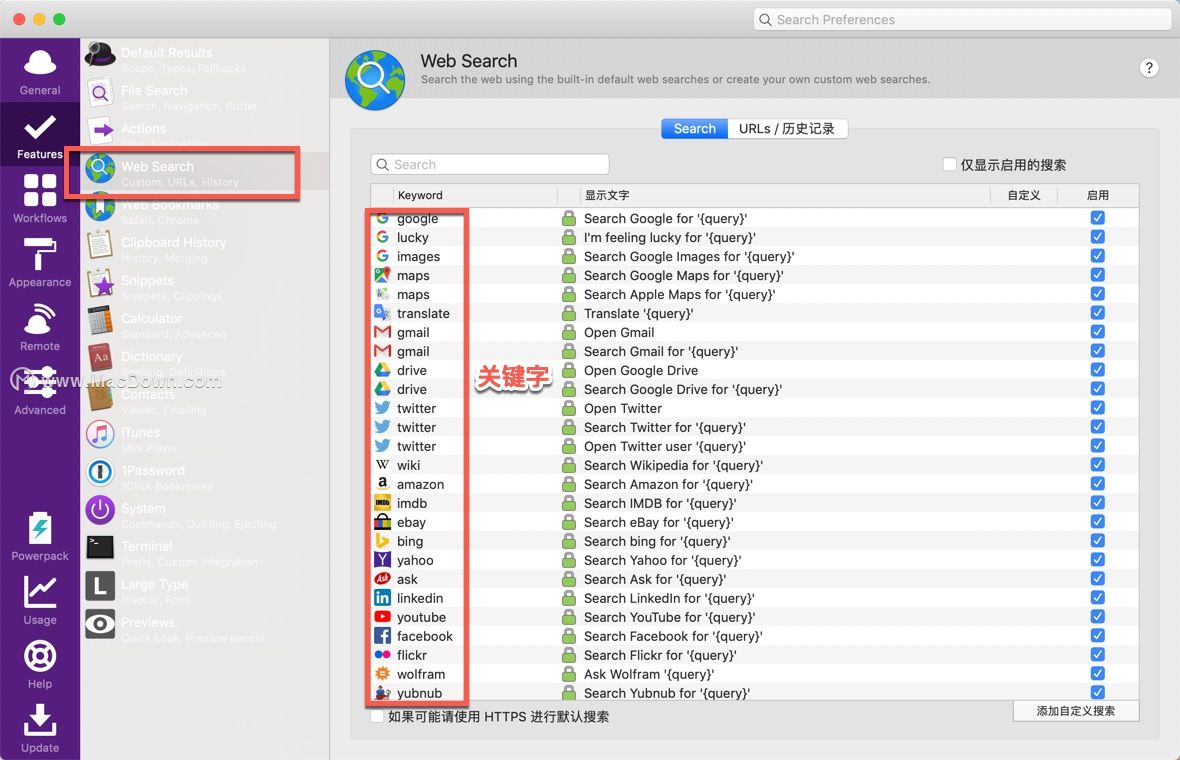Select the Web Search feature
Viewport: 1180px width, 760px height.
coord(205,173)
